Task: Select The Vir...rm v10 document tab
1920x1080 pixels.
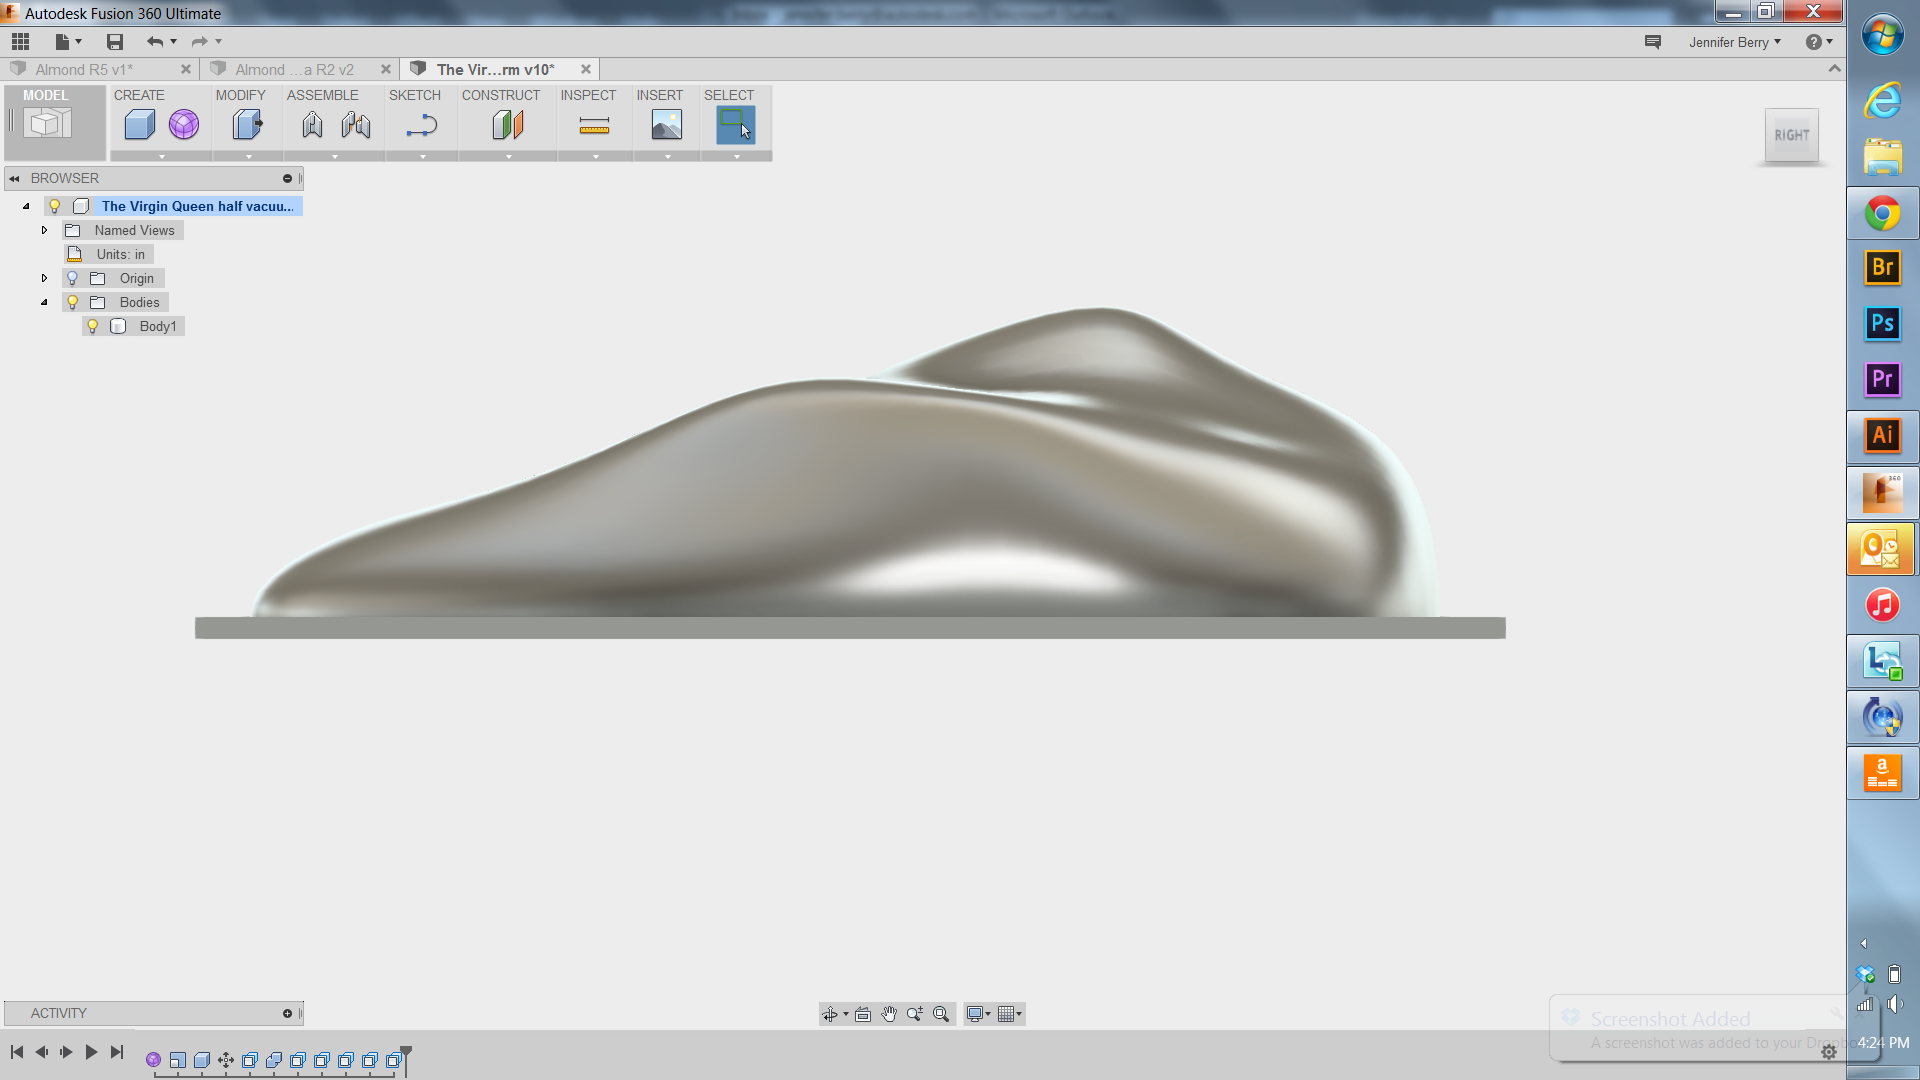Action: pyautogui.click(x=496, y=69)
